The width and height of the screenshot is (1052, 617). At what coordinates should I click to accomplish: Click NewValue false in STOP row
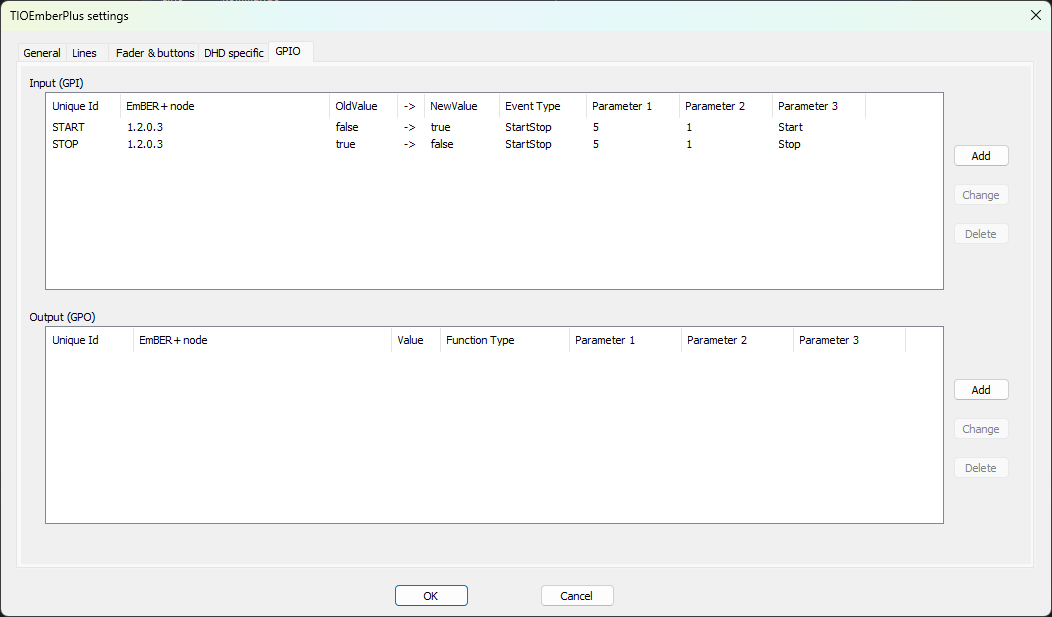tap(441, 144)
